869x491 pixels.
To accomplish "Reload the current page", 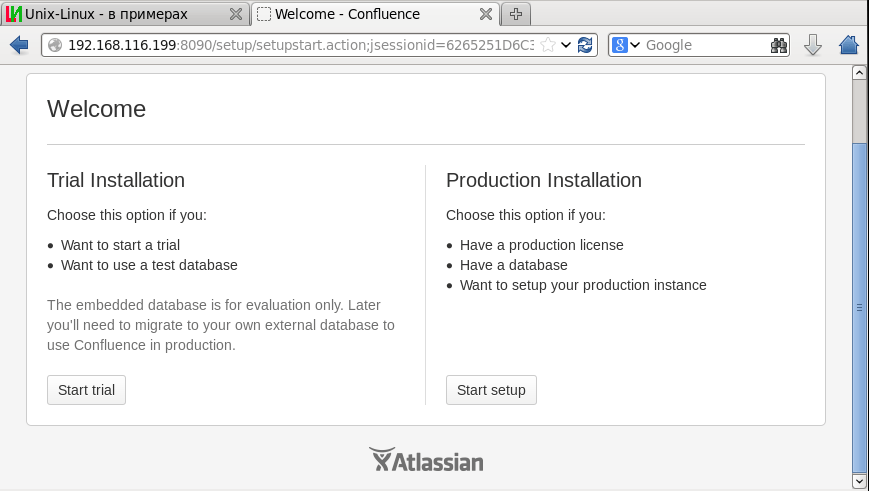I will click(586, 45).
